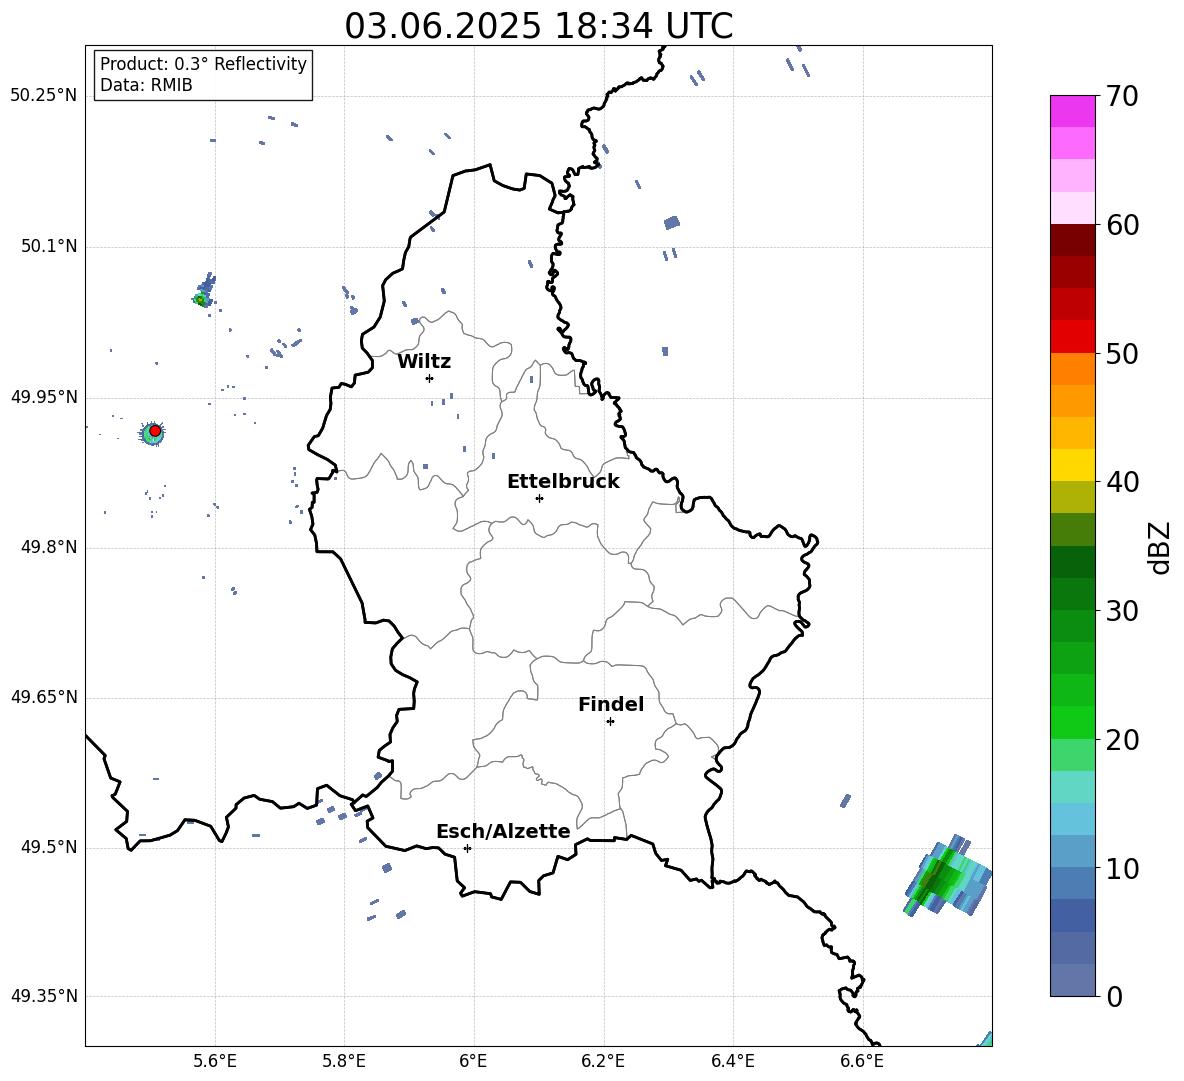Click the green rain cell in the southeast

coord(948,876)
